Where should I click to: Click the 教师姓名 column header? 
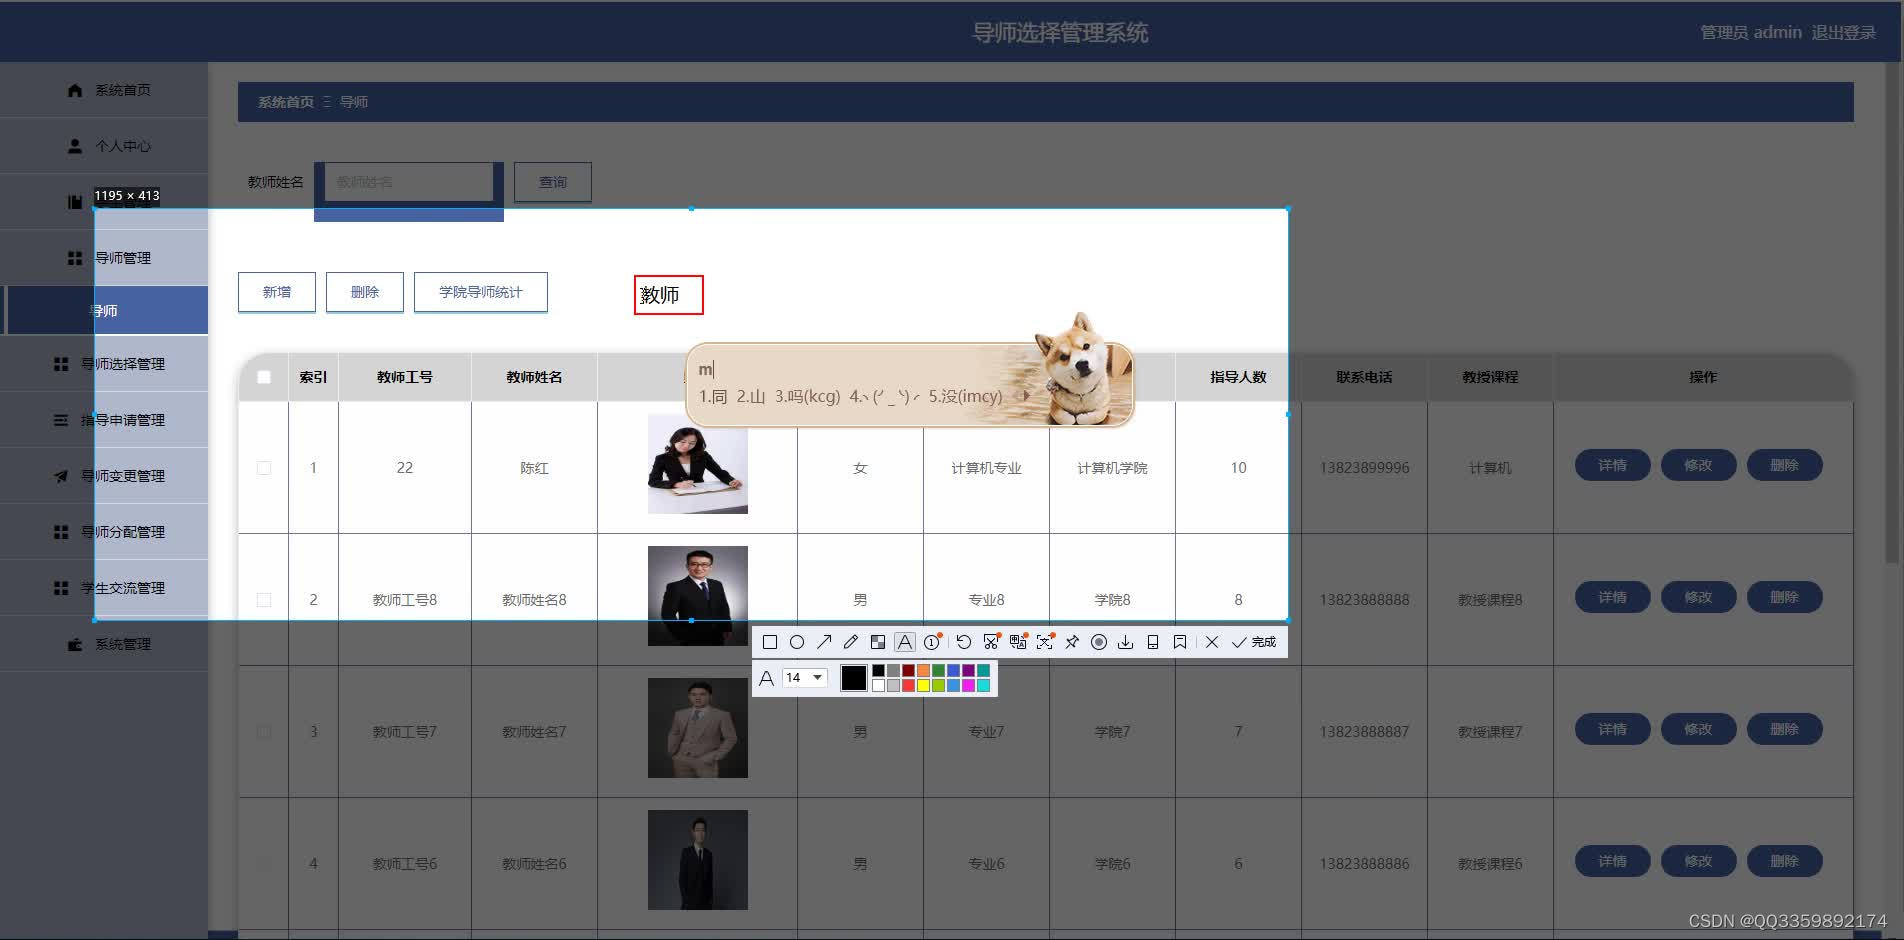534,377
